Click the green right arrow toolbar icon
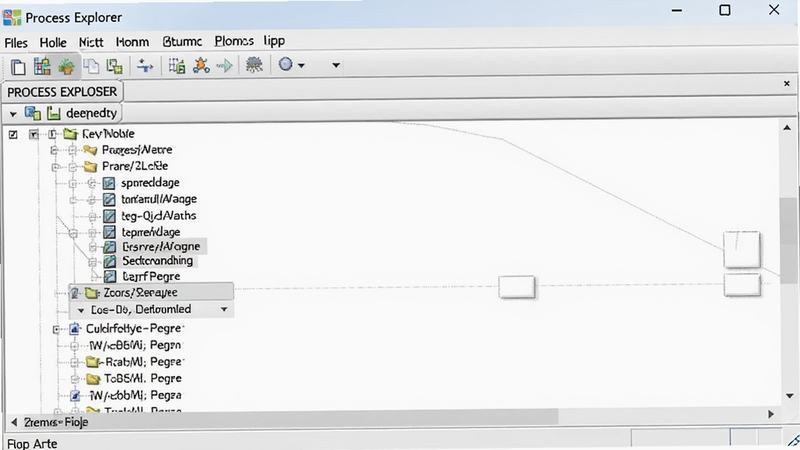800x450 pixels. pos(224,65)
